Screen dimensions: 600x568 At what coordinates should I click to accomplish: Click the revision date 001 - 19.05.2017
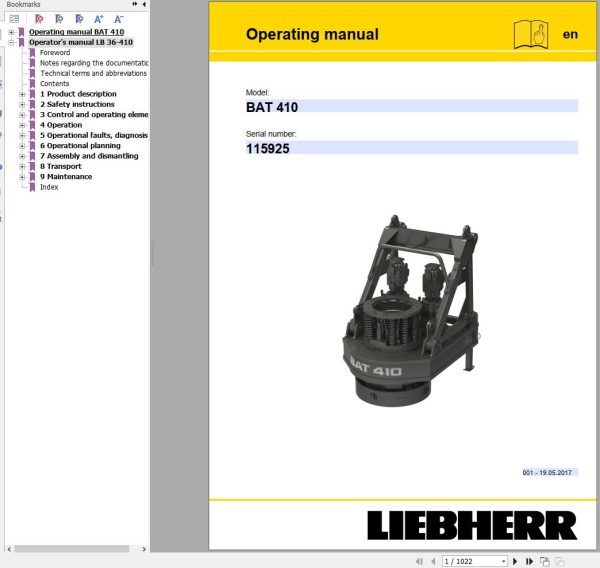pyautogui.click(x=547, y=472)
